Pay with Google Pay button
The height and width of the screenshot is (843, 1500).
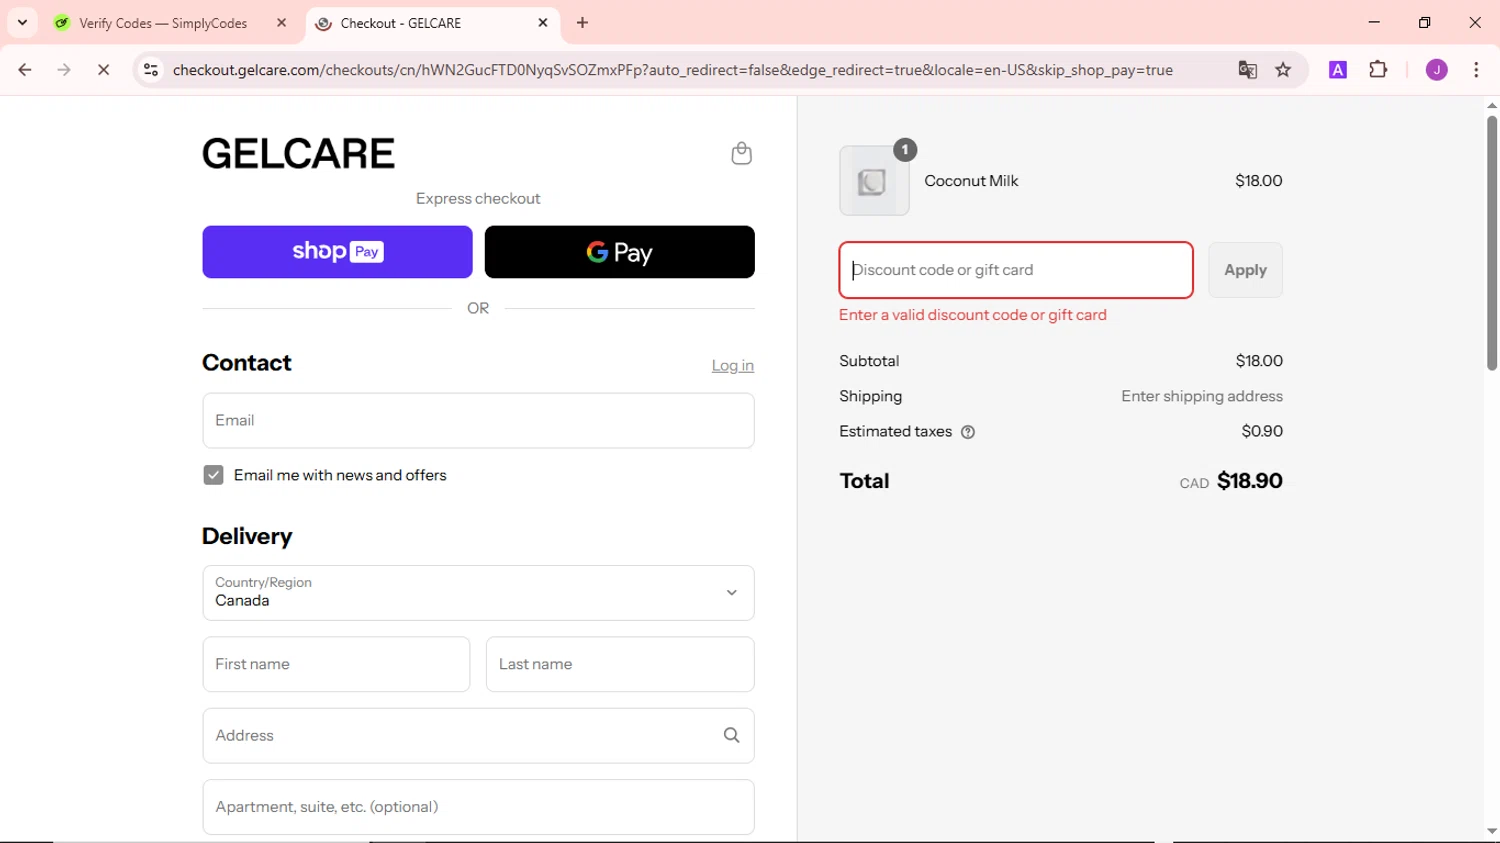619,252
